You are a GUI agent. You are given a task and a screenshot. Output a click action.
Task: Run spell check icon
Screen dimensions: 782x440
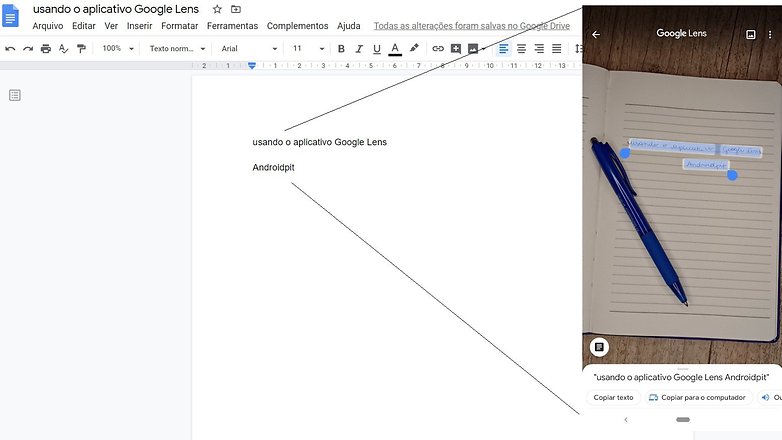(x=63, y=48)
